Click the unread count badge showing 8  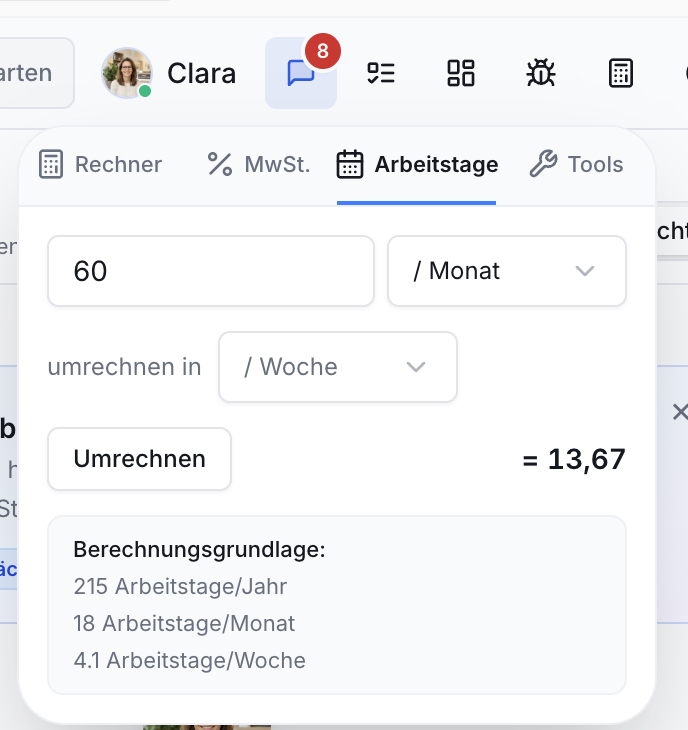tap(323, 51)
